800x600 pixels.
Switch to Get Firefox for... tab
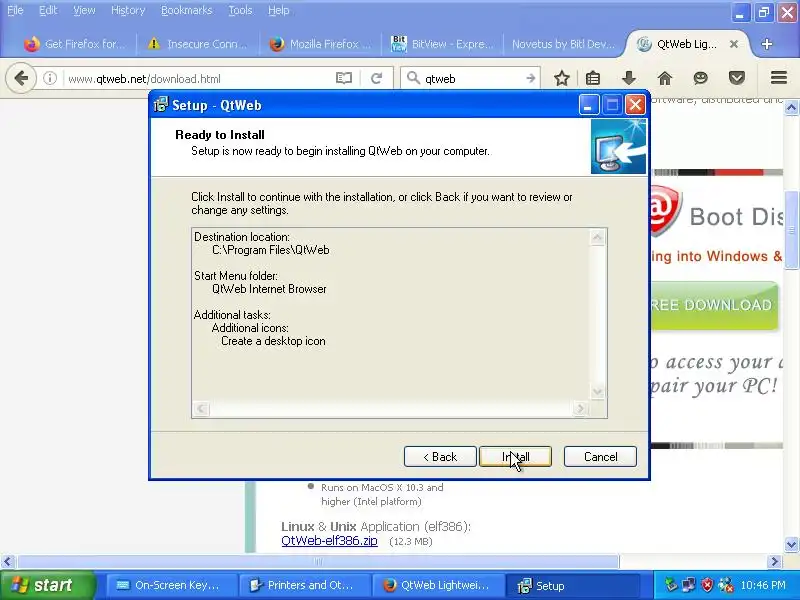click(x=74, y=44)
